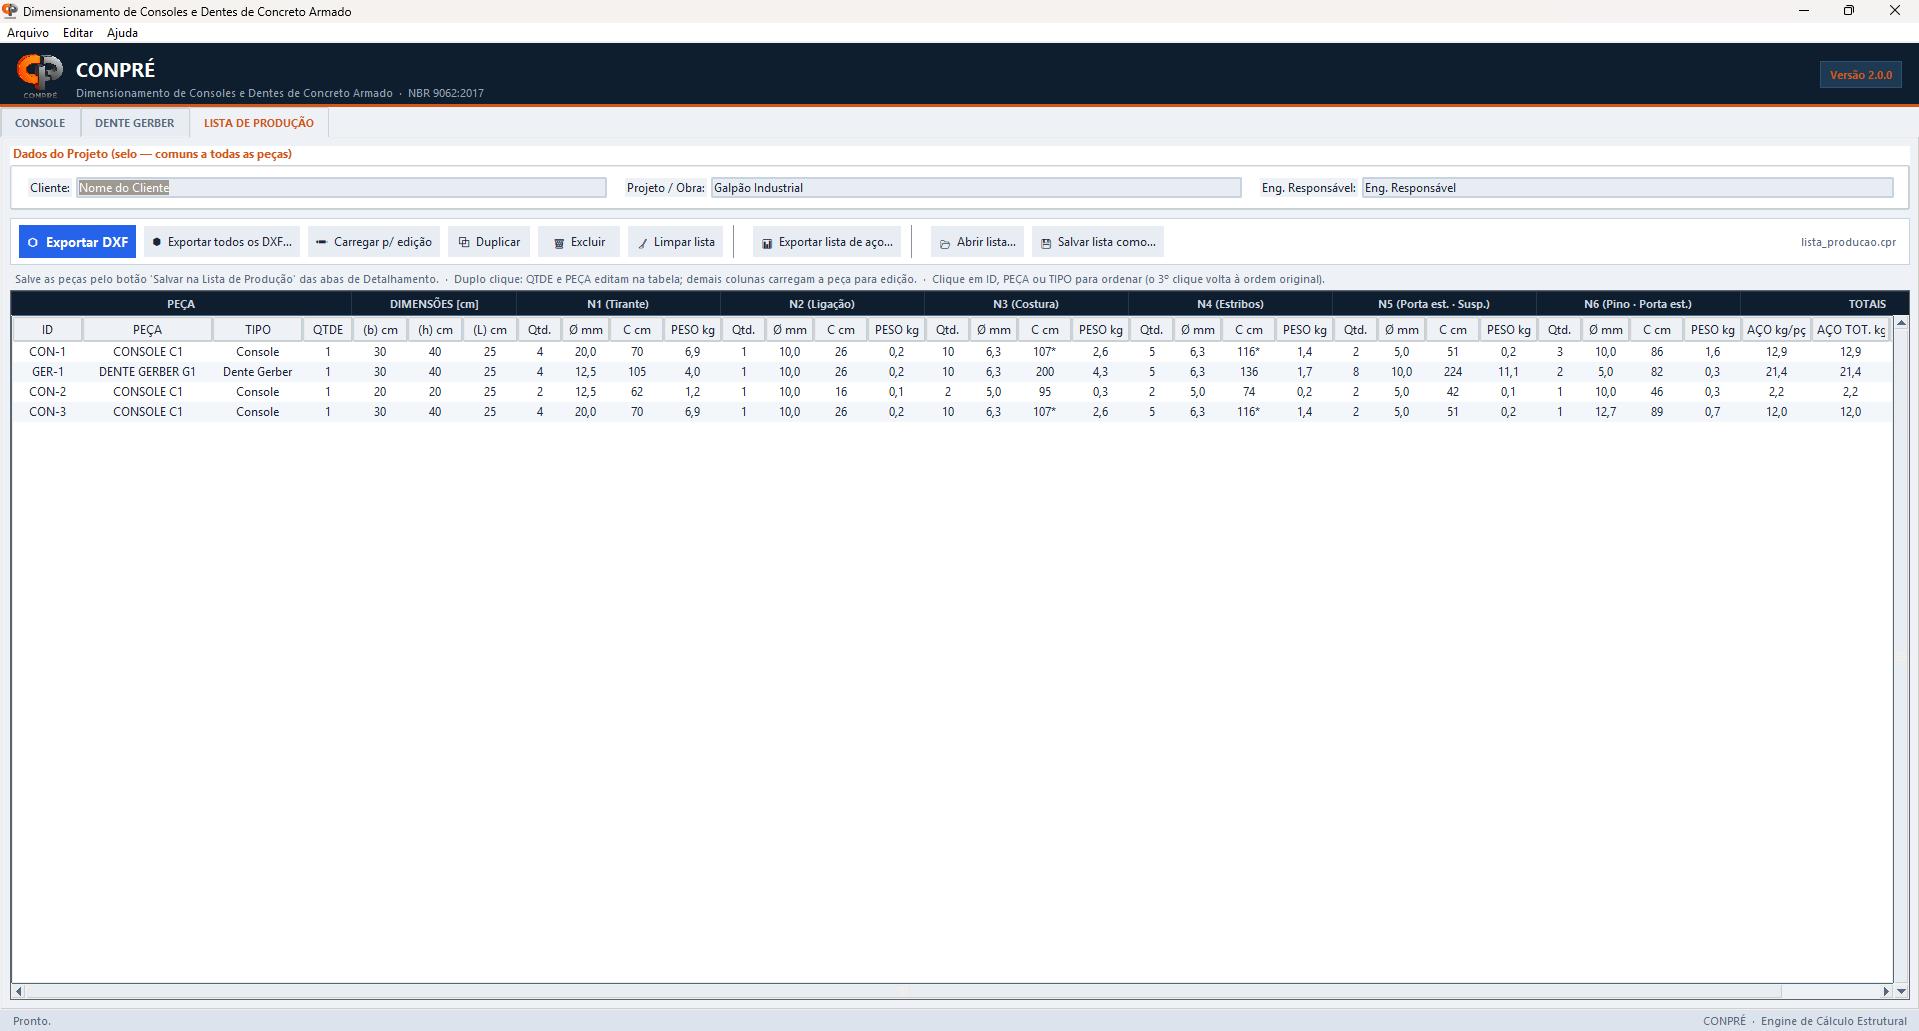Click the table's vertical scrollbar up arrow
1919x1031 pixels.
(x=1901, y=323)
